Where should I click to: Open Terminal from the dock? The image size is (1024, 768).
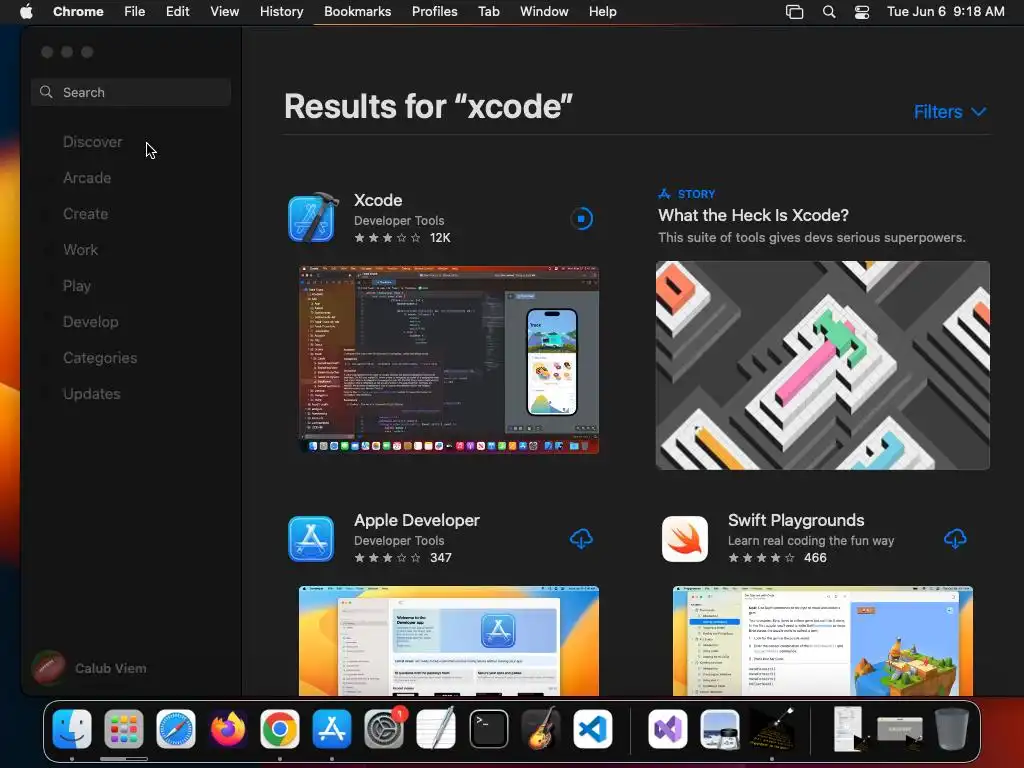click(488, 729)
